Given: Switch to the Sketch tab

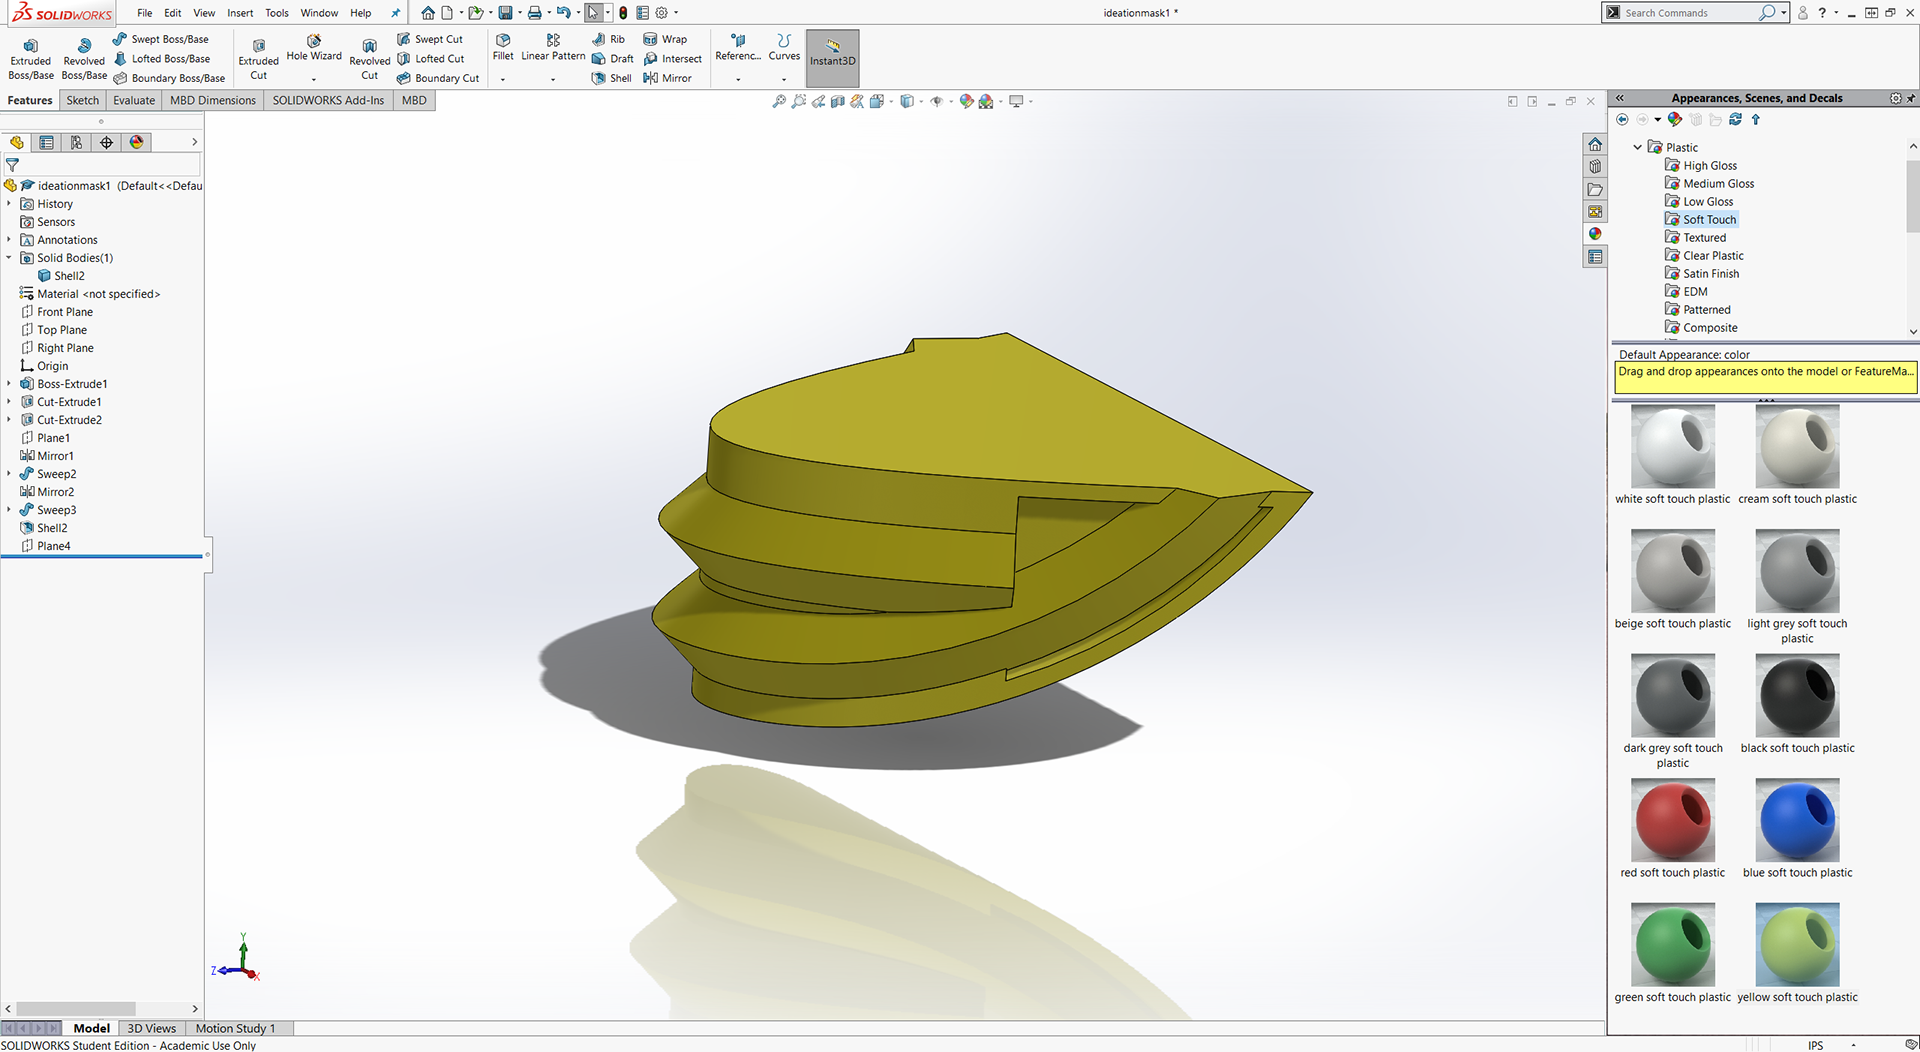Looking at the screenshot, I should click(x=83, y=100).
